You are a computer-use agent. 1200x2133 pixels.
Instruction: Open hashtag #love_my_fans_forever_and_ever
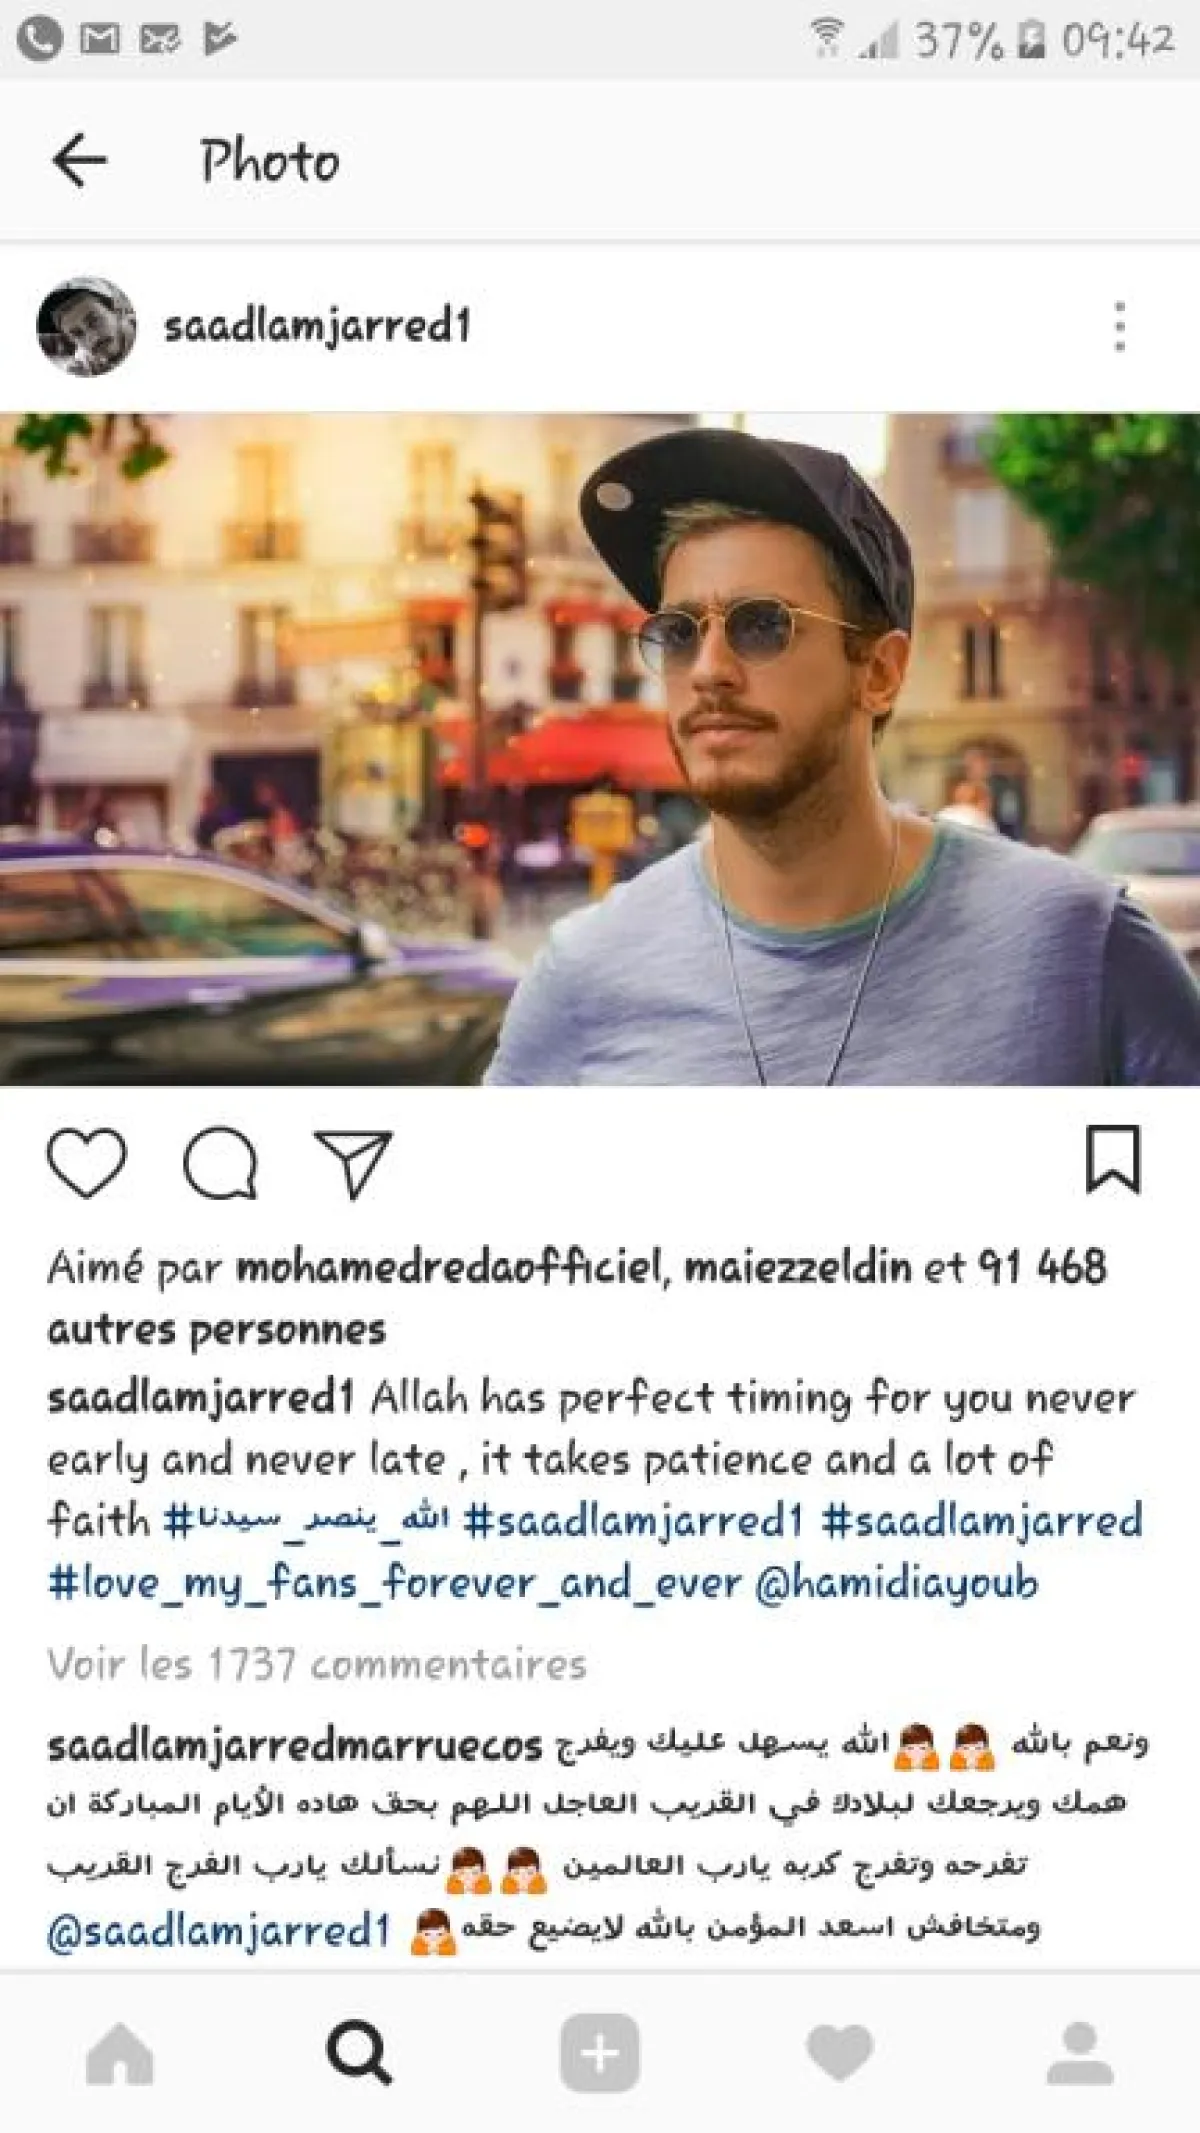point(395,1583)
